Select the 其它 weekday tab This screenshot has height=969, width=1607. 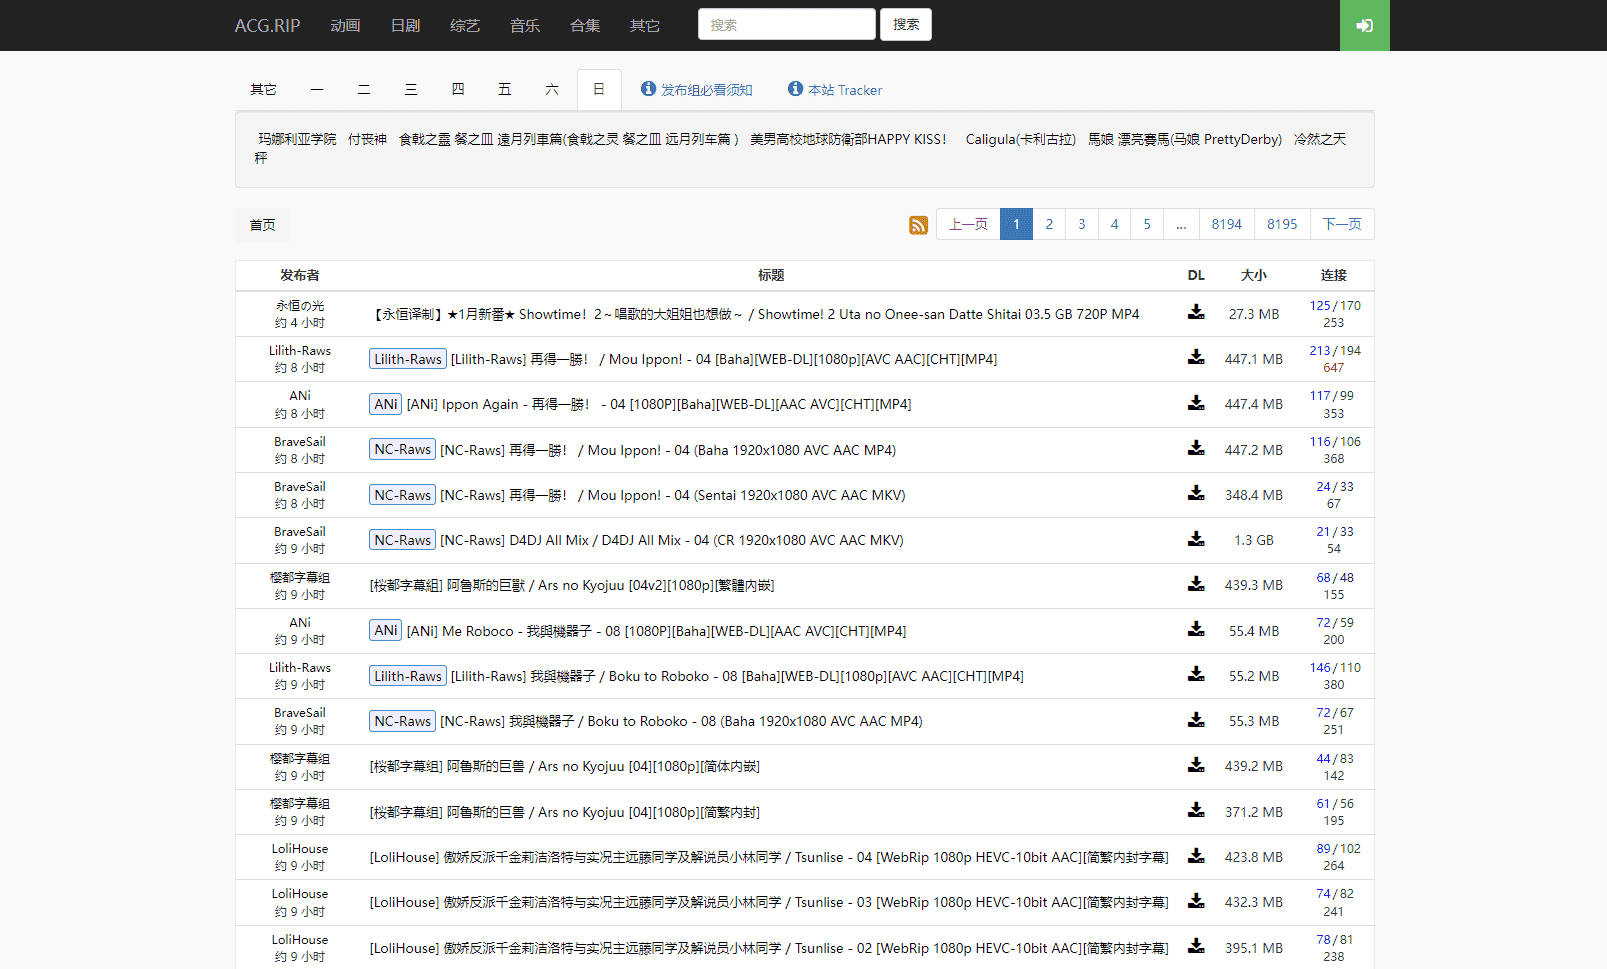264,90
